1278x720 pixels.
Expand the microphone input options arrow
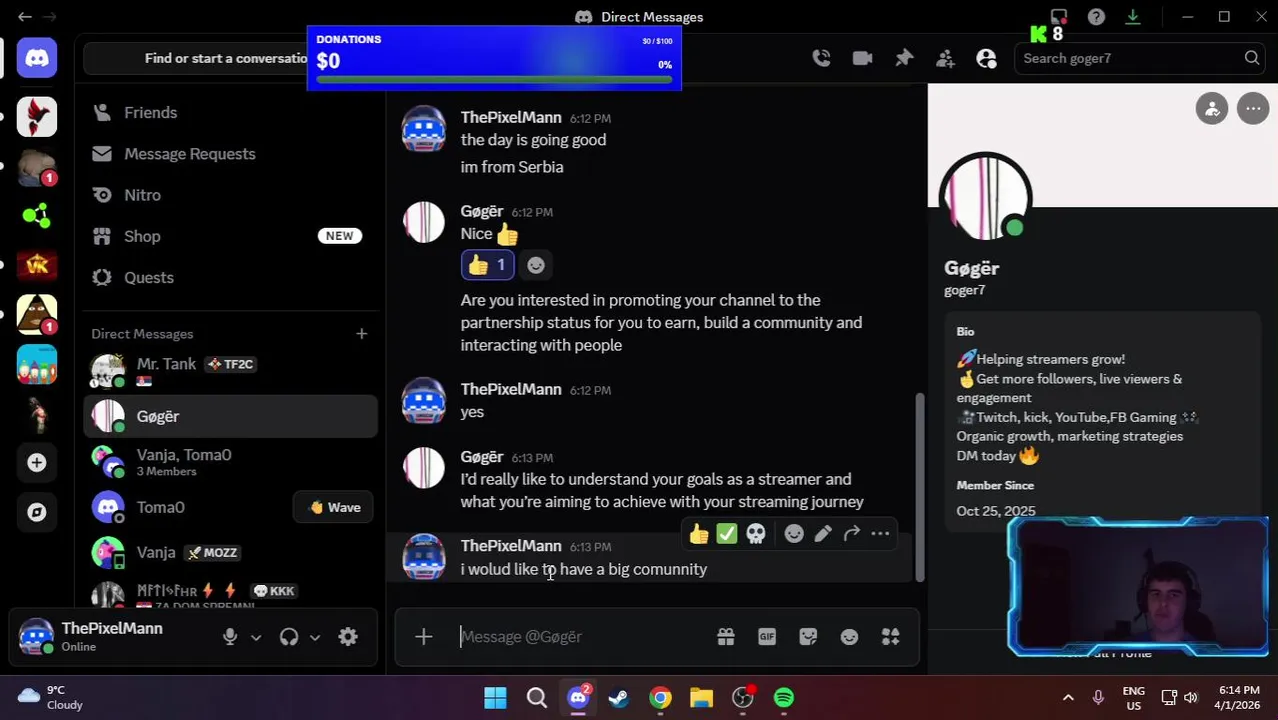(x=256, y=637)
